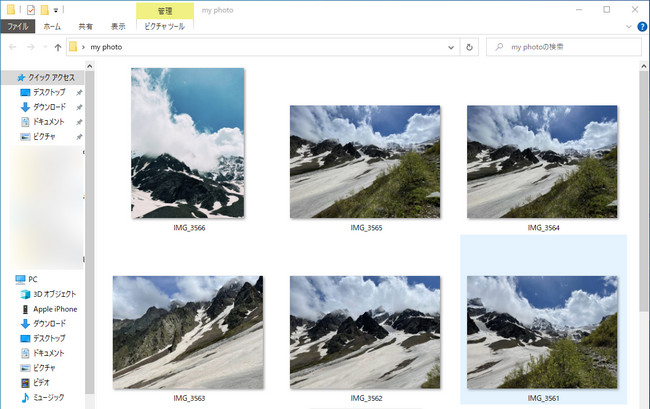This screenshot has height=409, width=650.
Task: Select the 管理 contextual tab header
Action: [x=165, y=11]
